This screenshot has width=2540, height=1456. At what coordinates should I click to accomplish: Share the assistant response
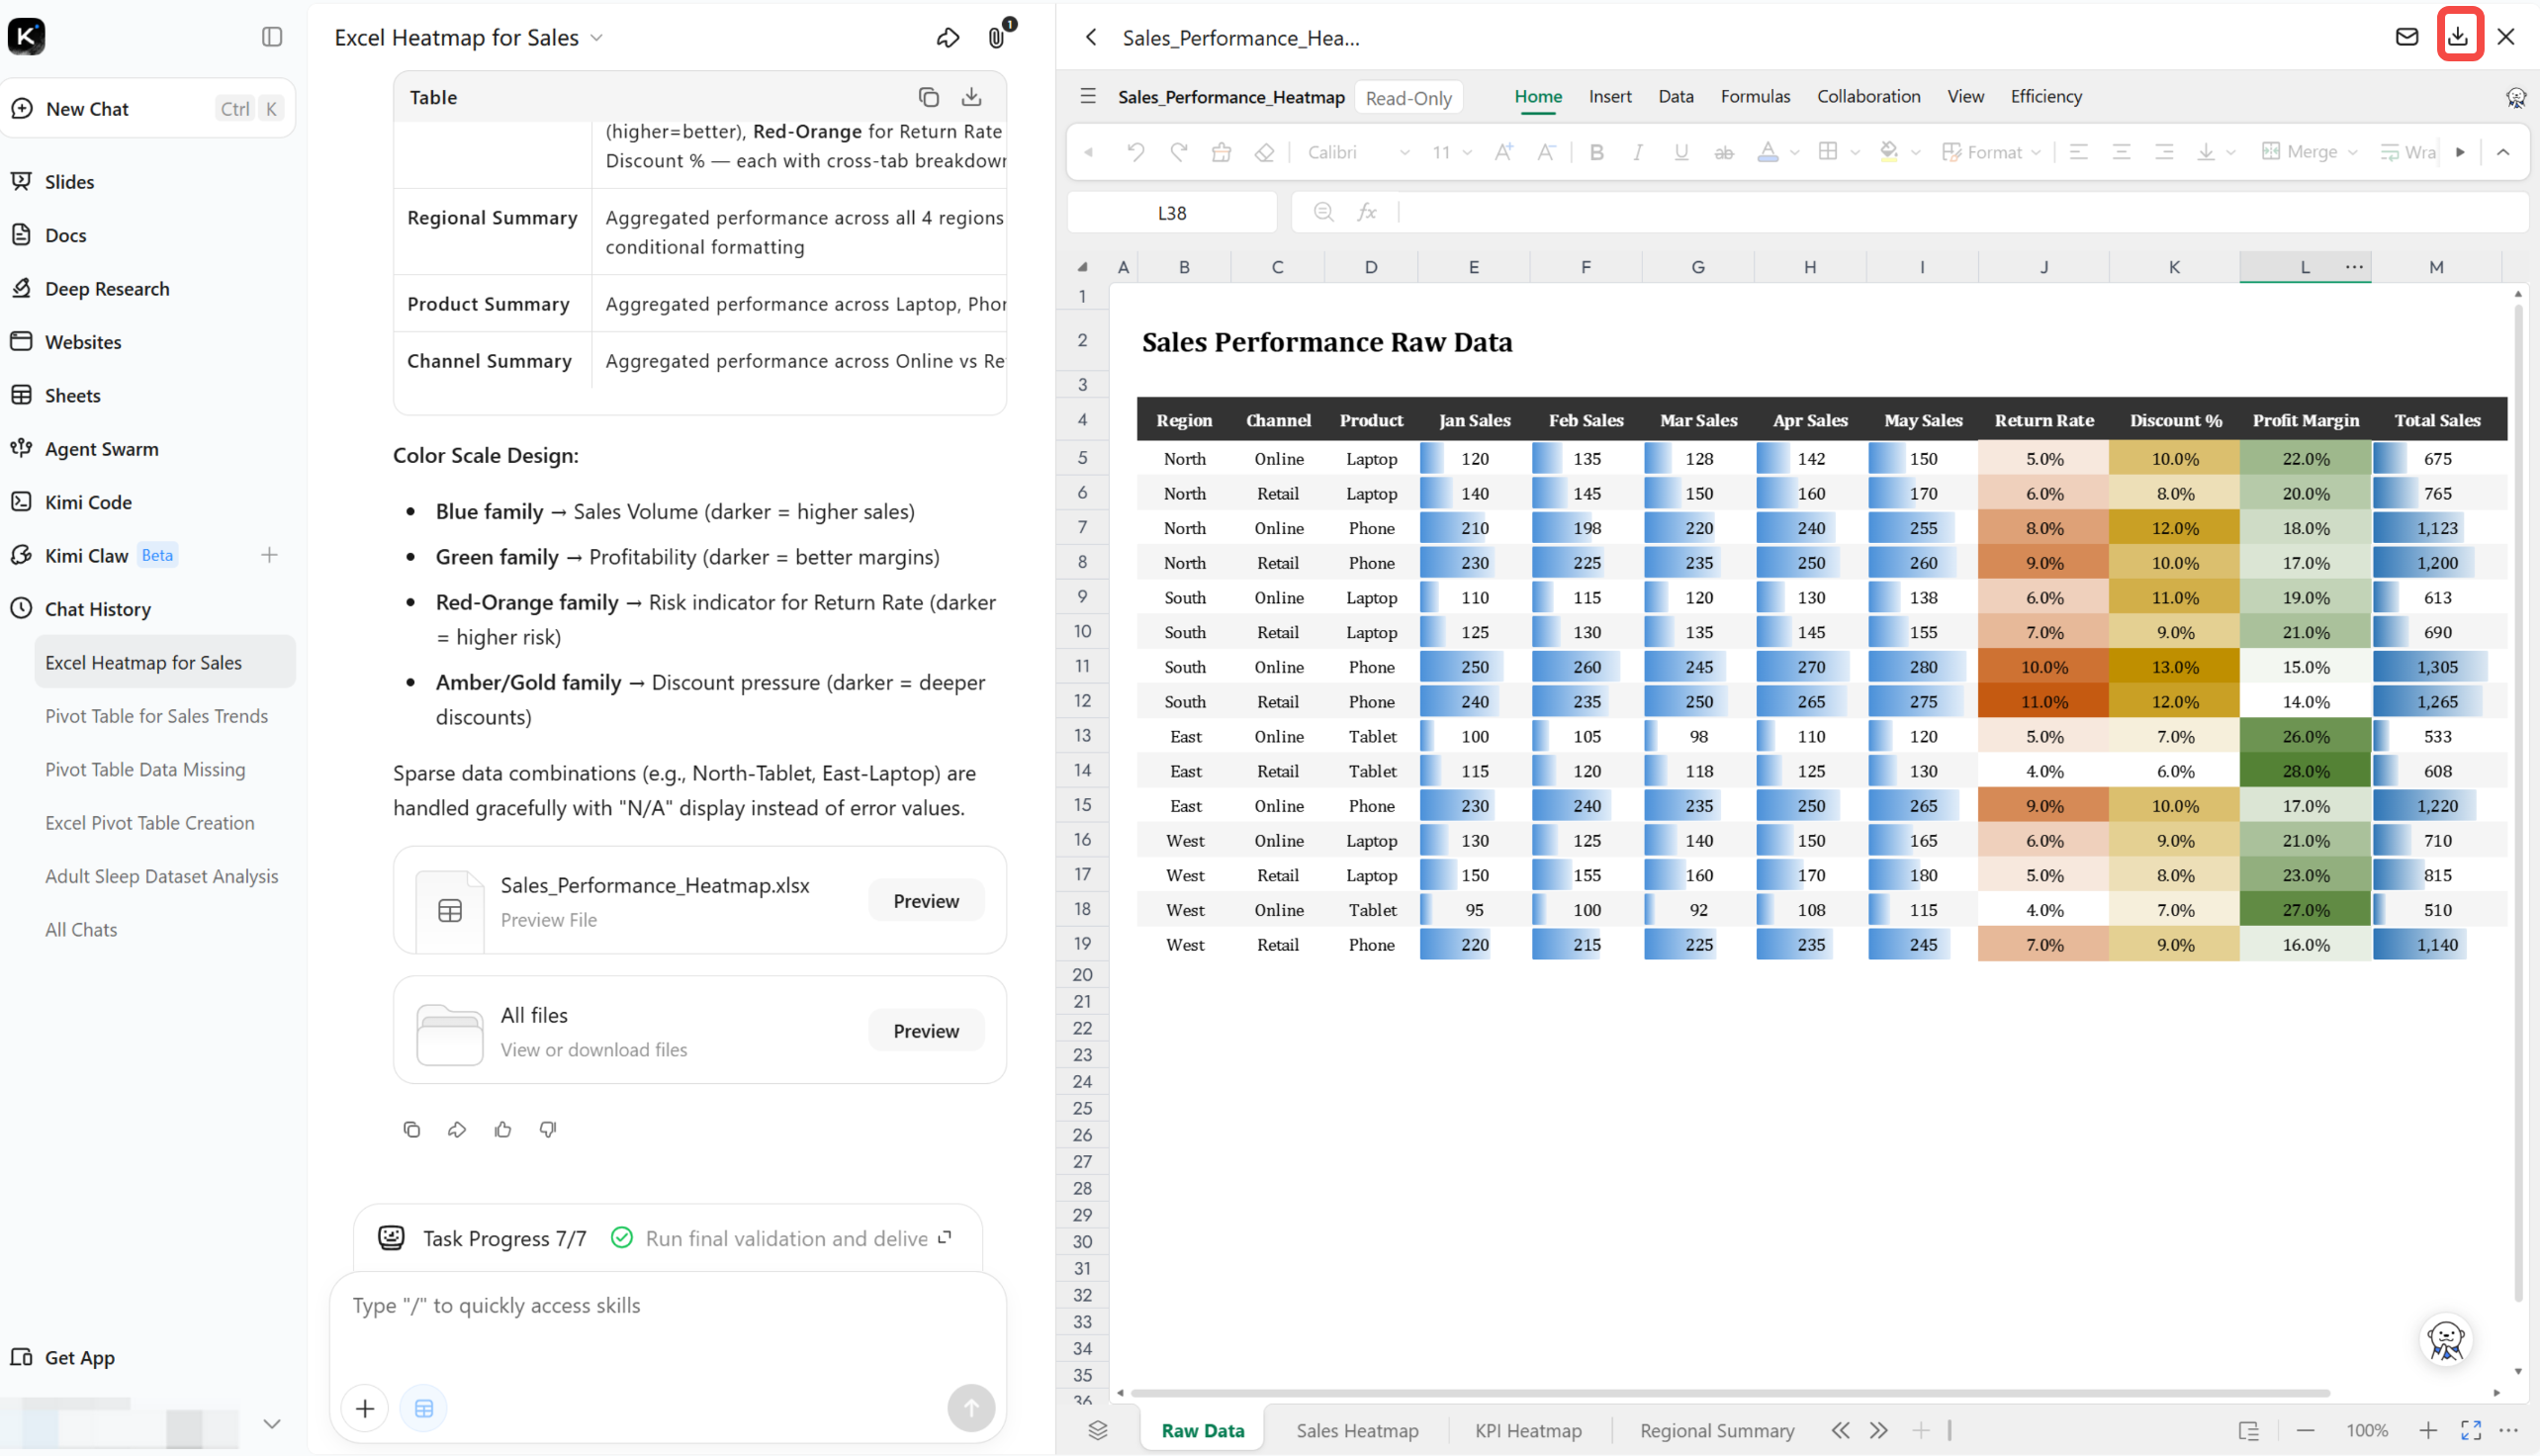point(457,1129)
